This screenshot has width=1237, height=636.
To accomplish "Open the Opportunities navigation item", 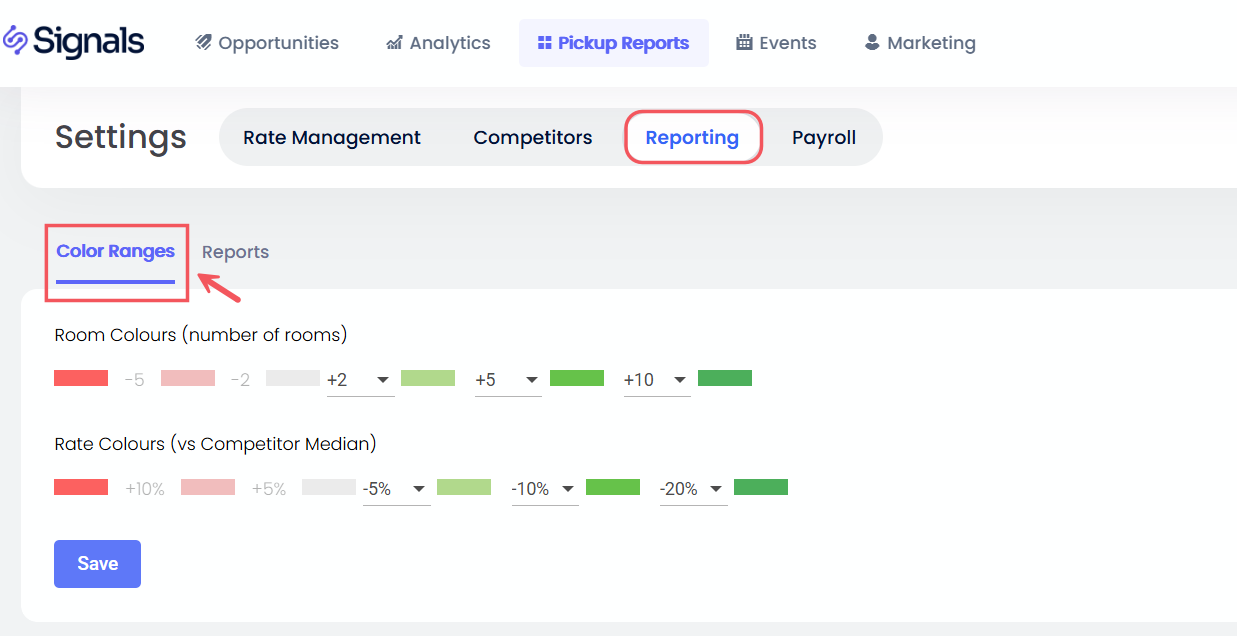I will pos(267,43).
